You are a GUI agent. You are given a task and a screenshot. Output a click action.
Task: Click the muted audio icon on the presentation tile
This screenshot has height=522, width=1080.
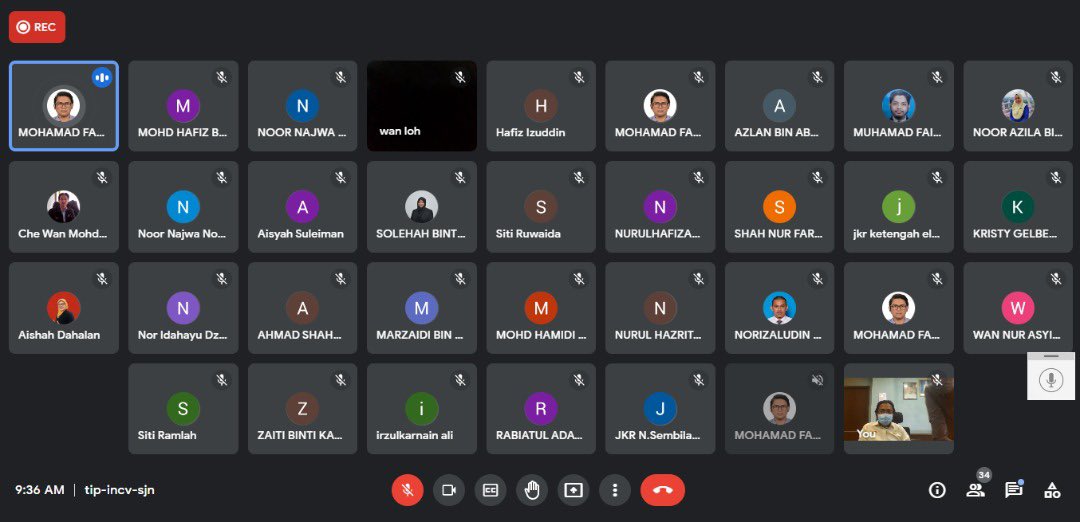818,380
